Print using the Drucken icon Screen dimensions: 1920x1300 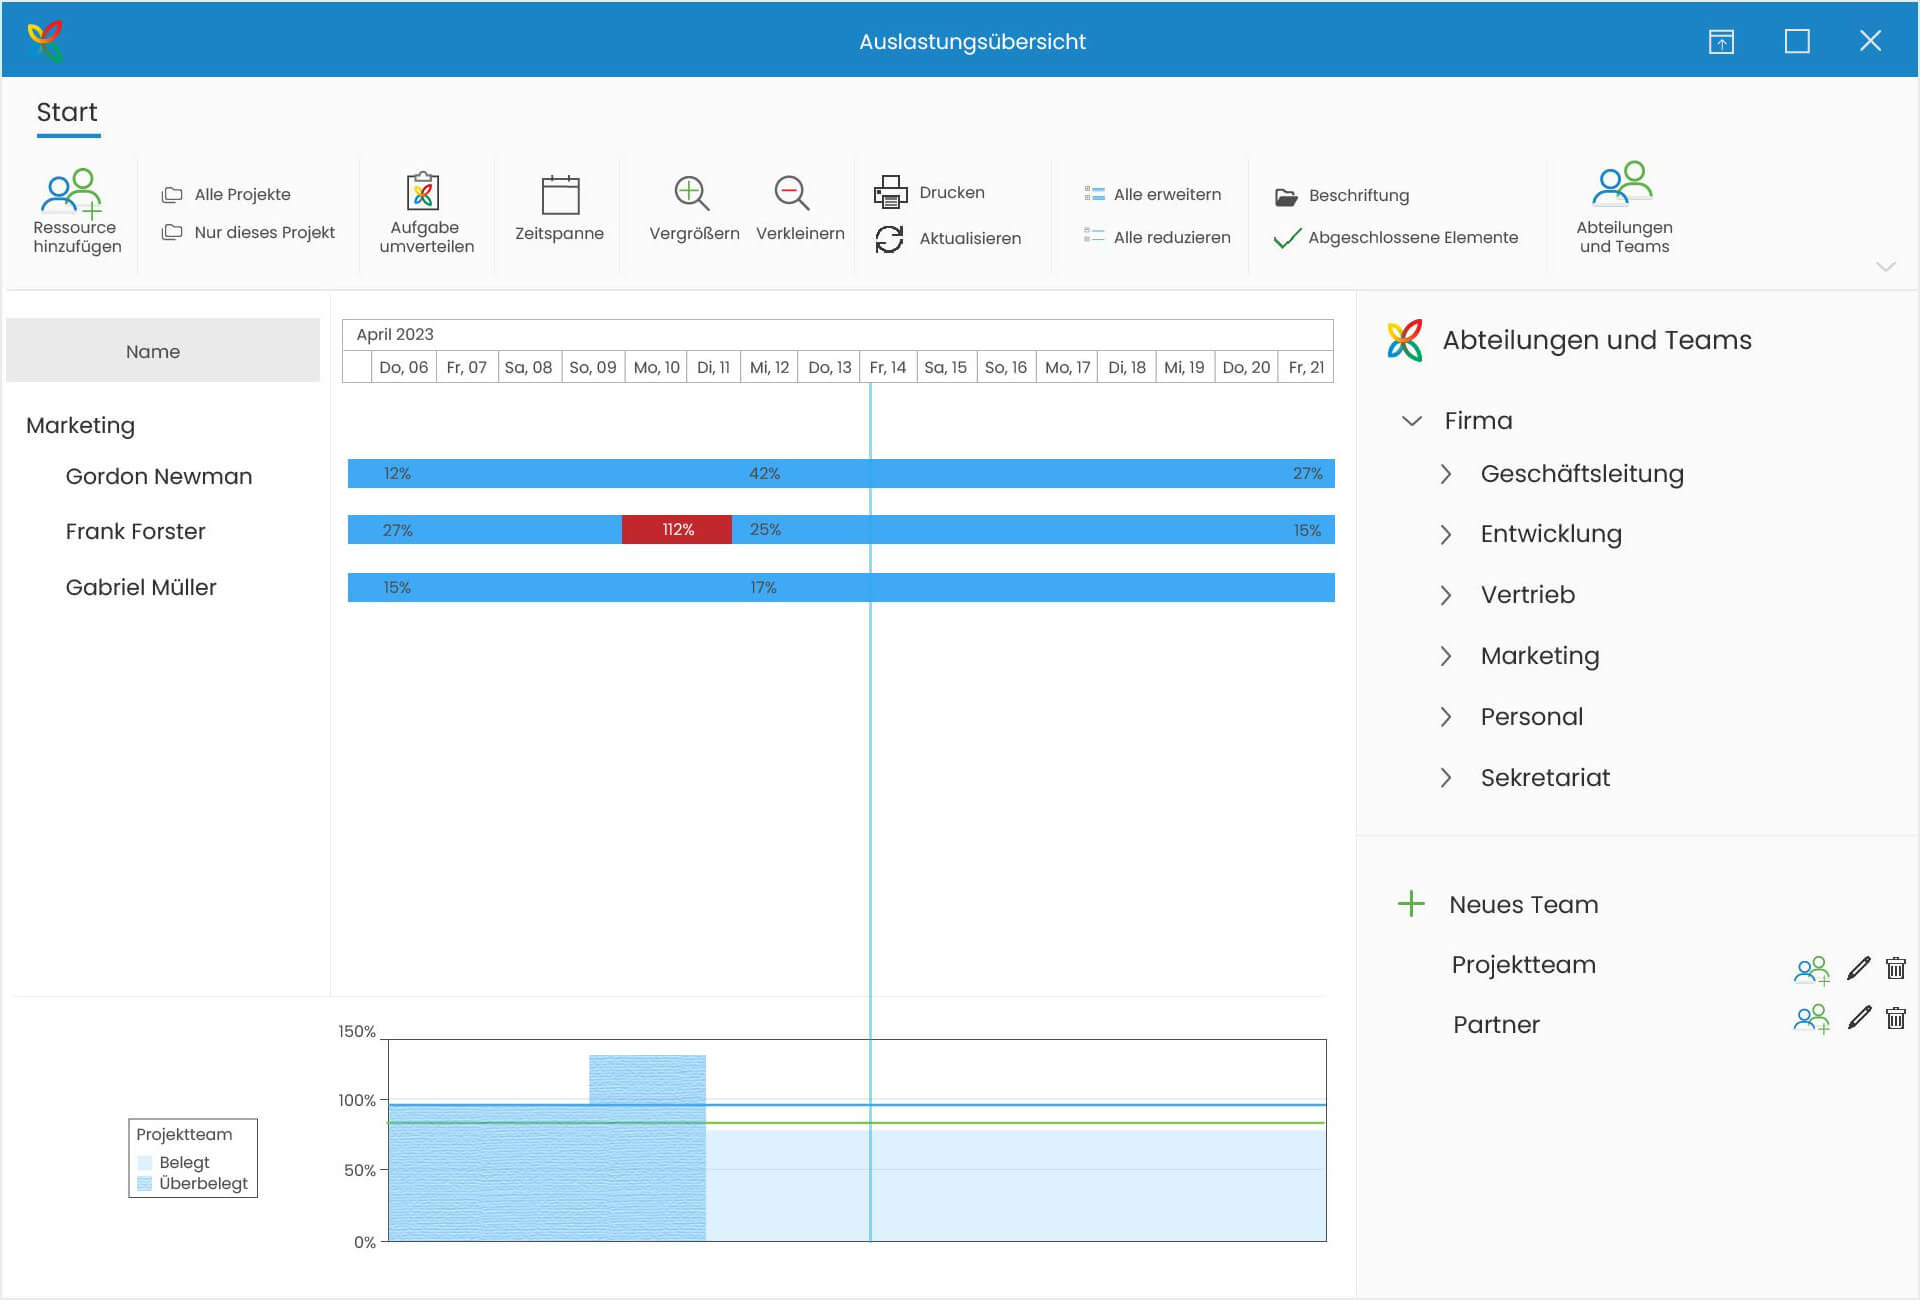890,192
